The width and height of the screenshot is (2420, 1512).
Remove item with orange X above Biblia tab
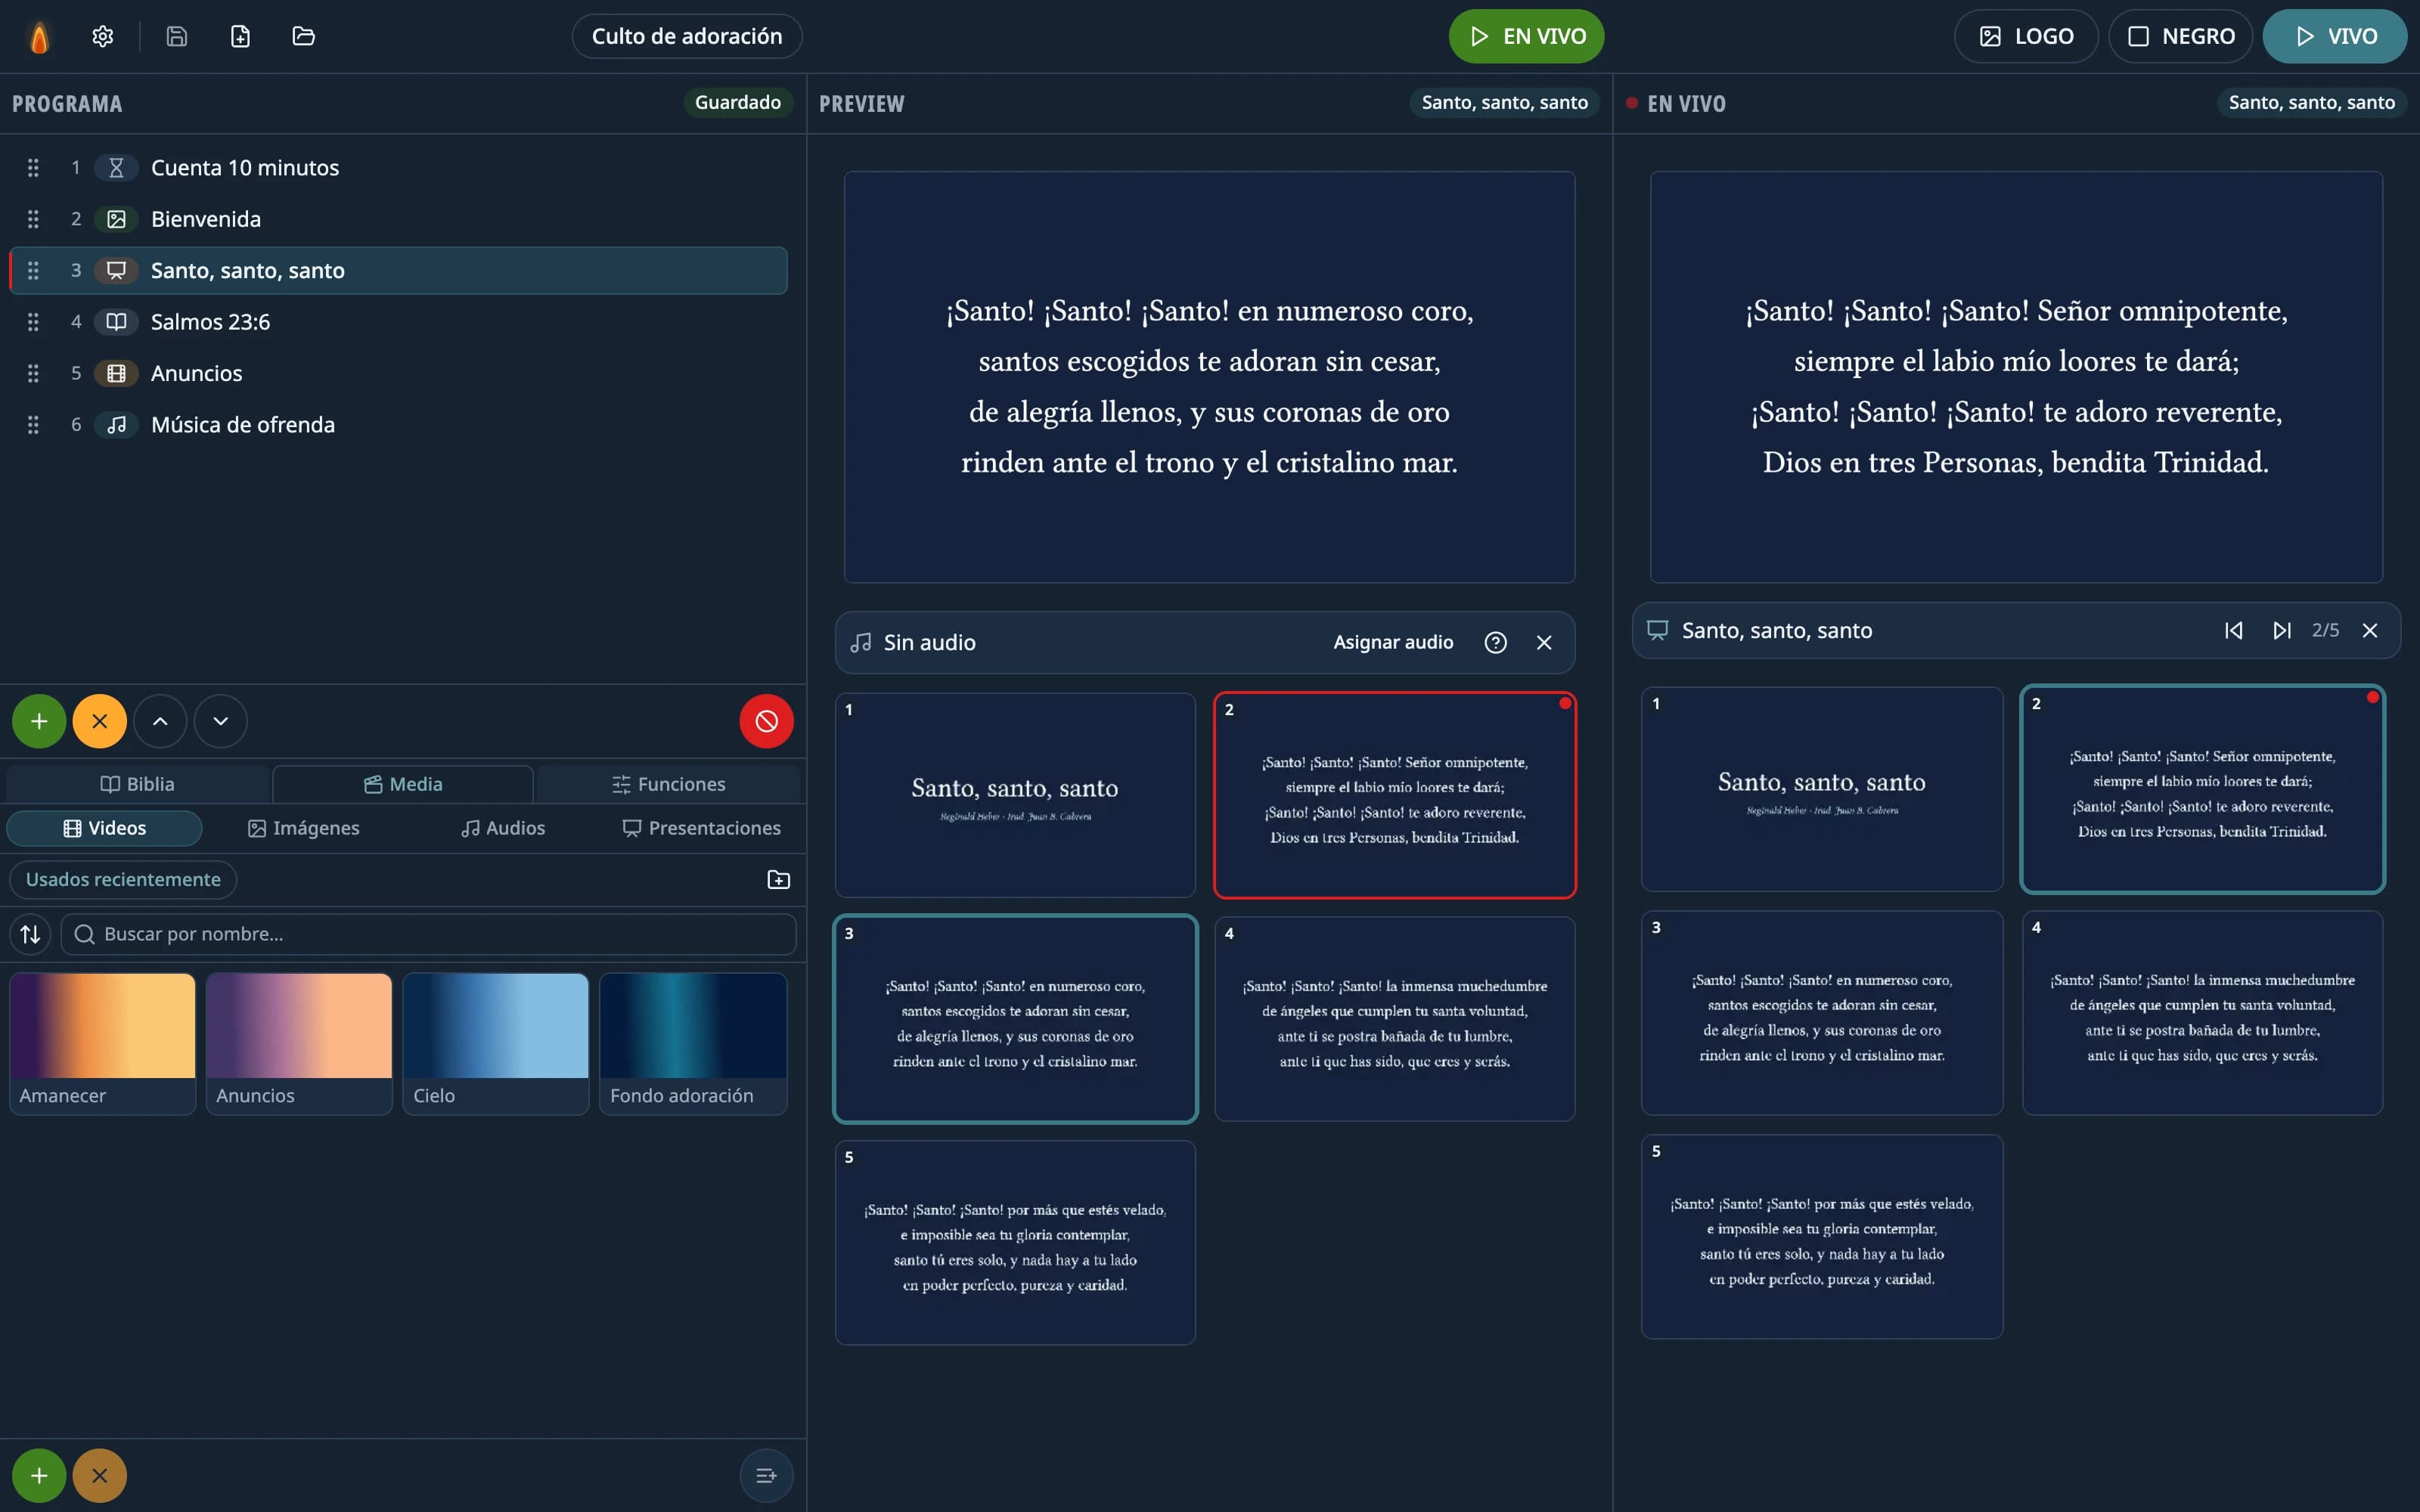click(x=99, y=721)
